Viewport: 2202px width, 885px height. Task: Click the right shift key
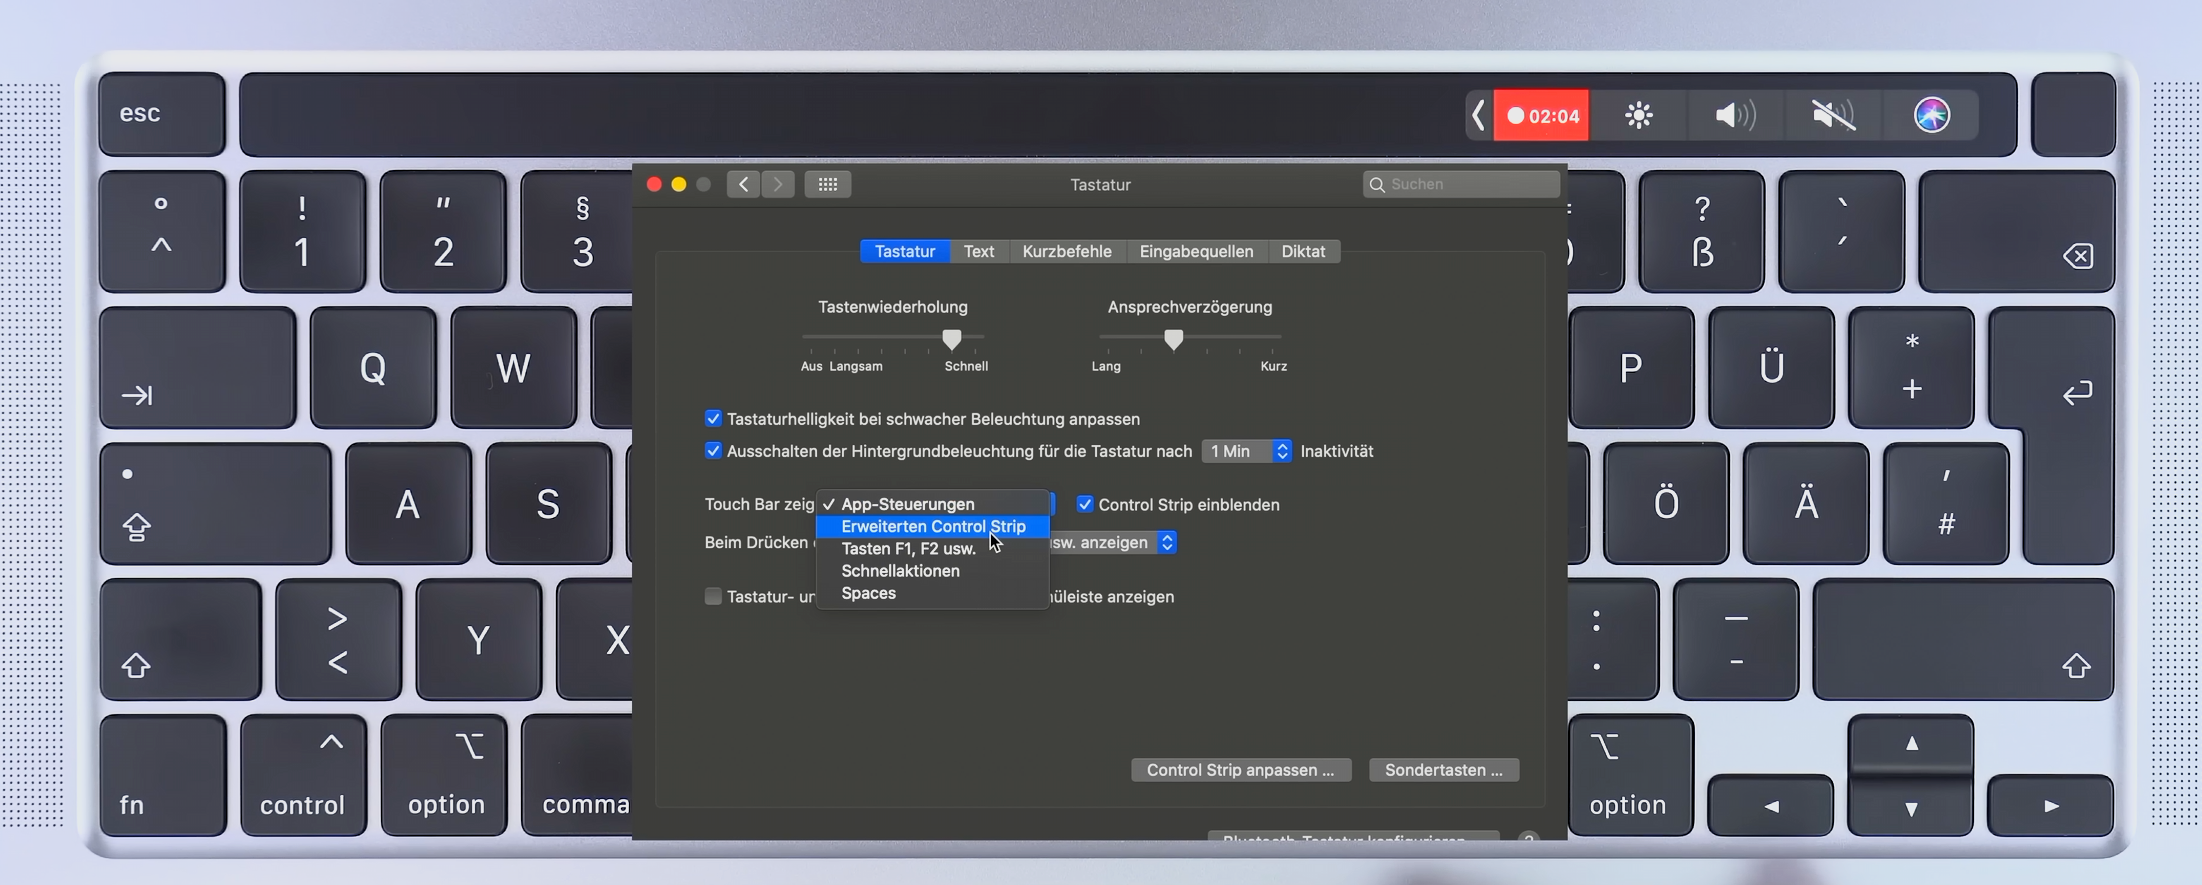[1963, 639]
